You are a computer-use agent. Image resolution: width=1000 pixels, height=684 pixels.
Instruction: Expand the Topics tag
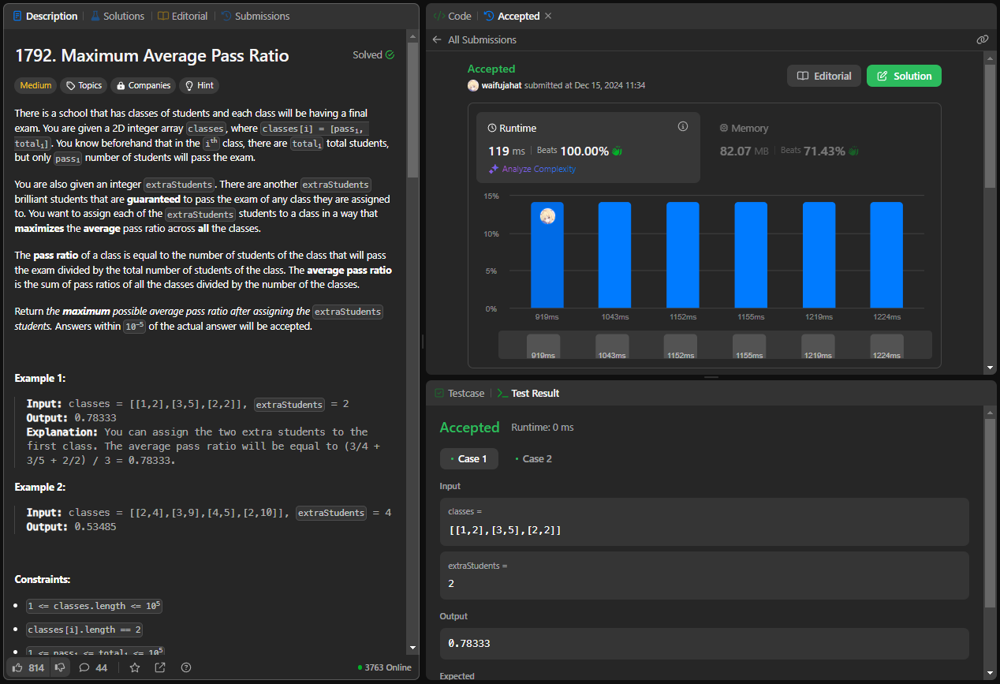[83, 86]
